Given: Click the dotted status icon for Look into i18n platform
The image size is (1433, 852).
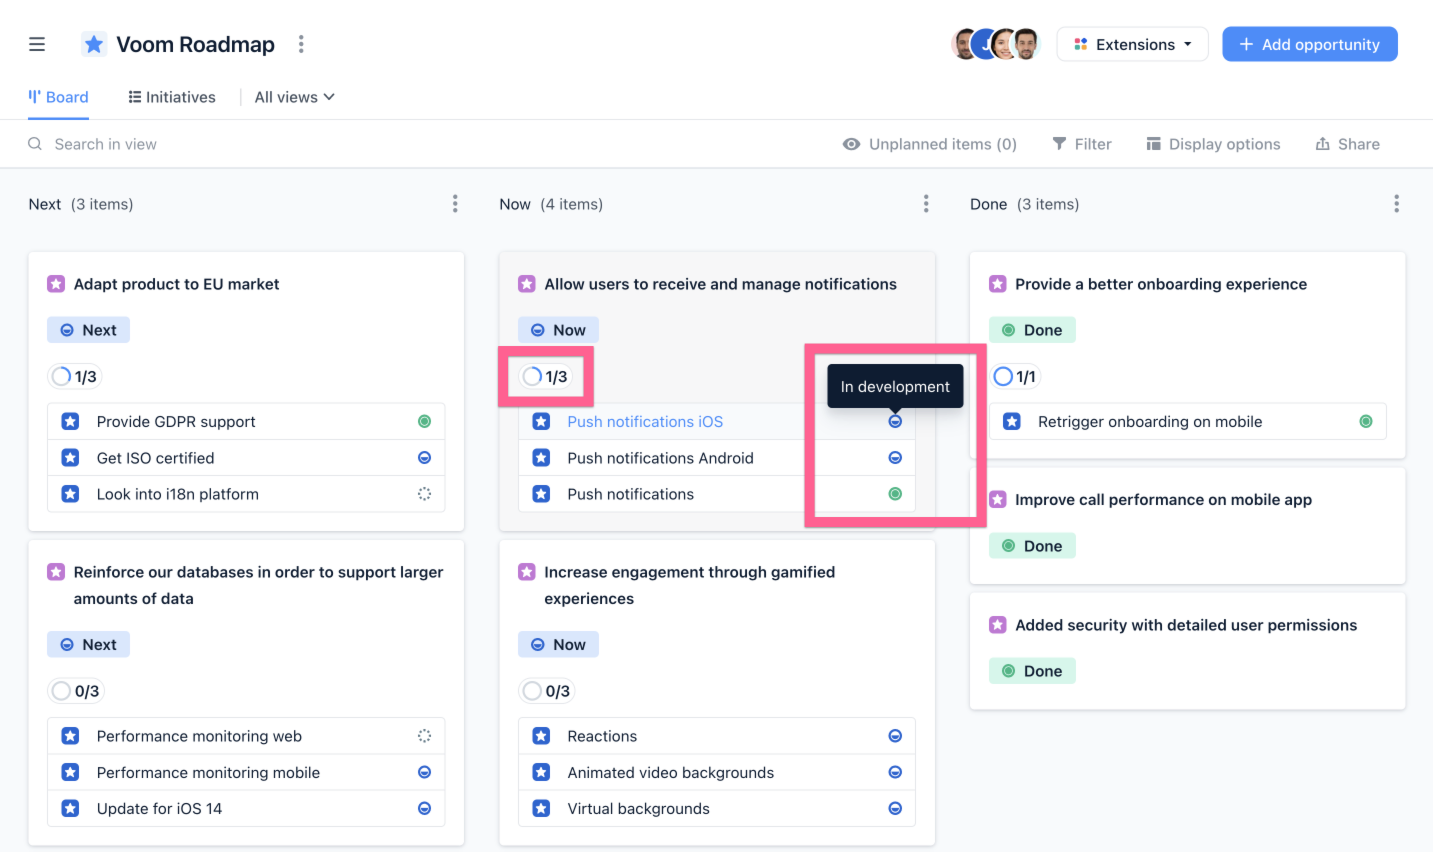Looking at the screenshot, I should click(424, 494).
